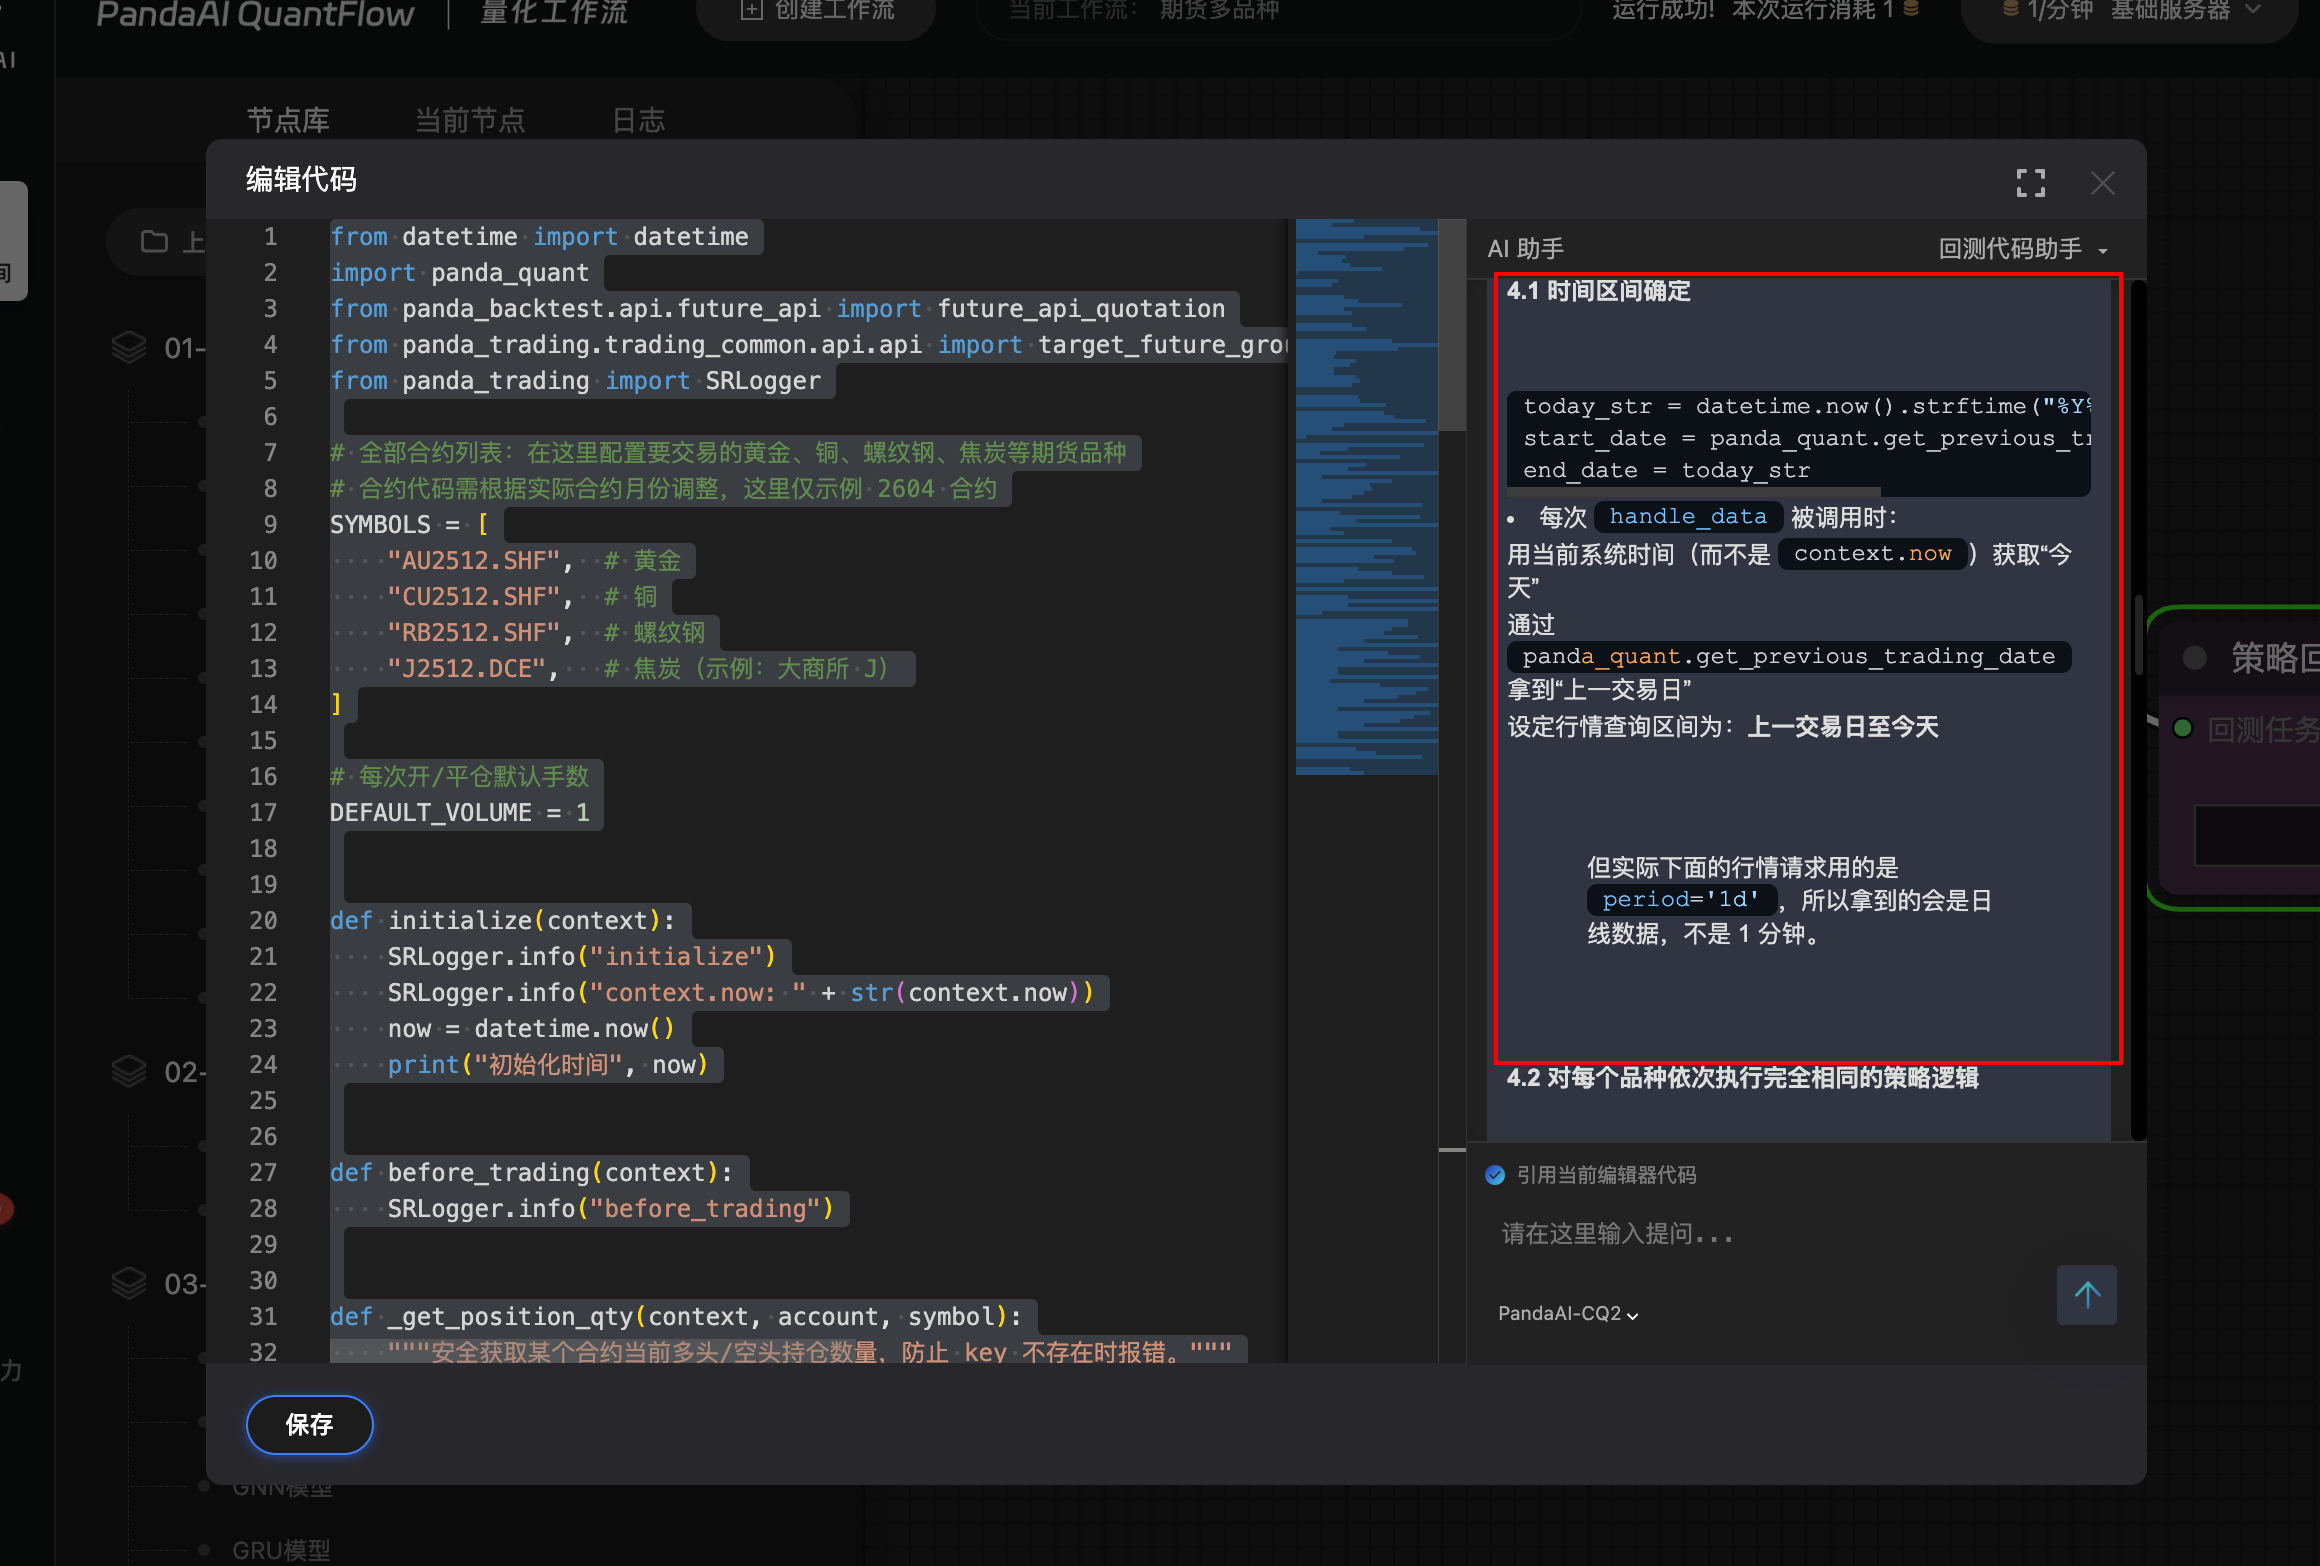Viewport: 2320px width, 1566px height.
Task: Click the horizontal scrollbar under the today_str snippet
Action: 1694,492
